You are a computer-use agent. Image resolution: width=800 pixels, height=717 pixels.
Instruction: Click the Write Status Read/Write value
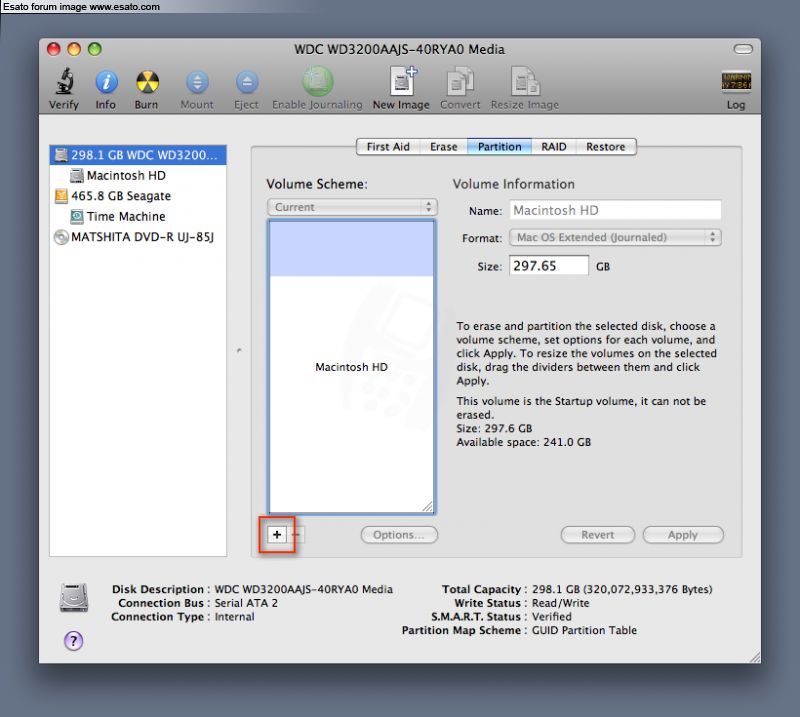point(560,603)
